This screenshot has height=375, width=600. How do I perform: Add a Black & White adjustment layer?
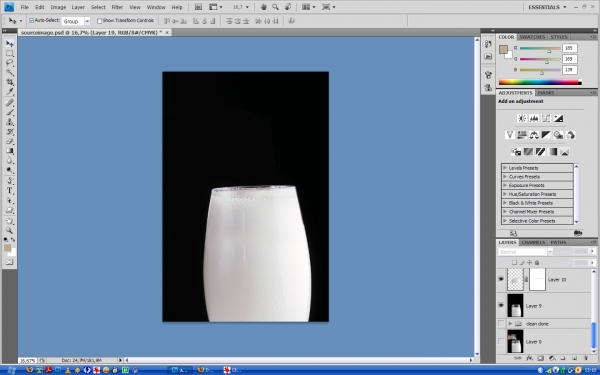pyautogui.click(x=546, y=135)
